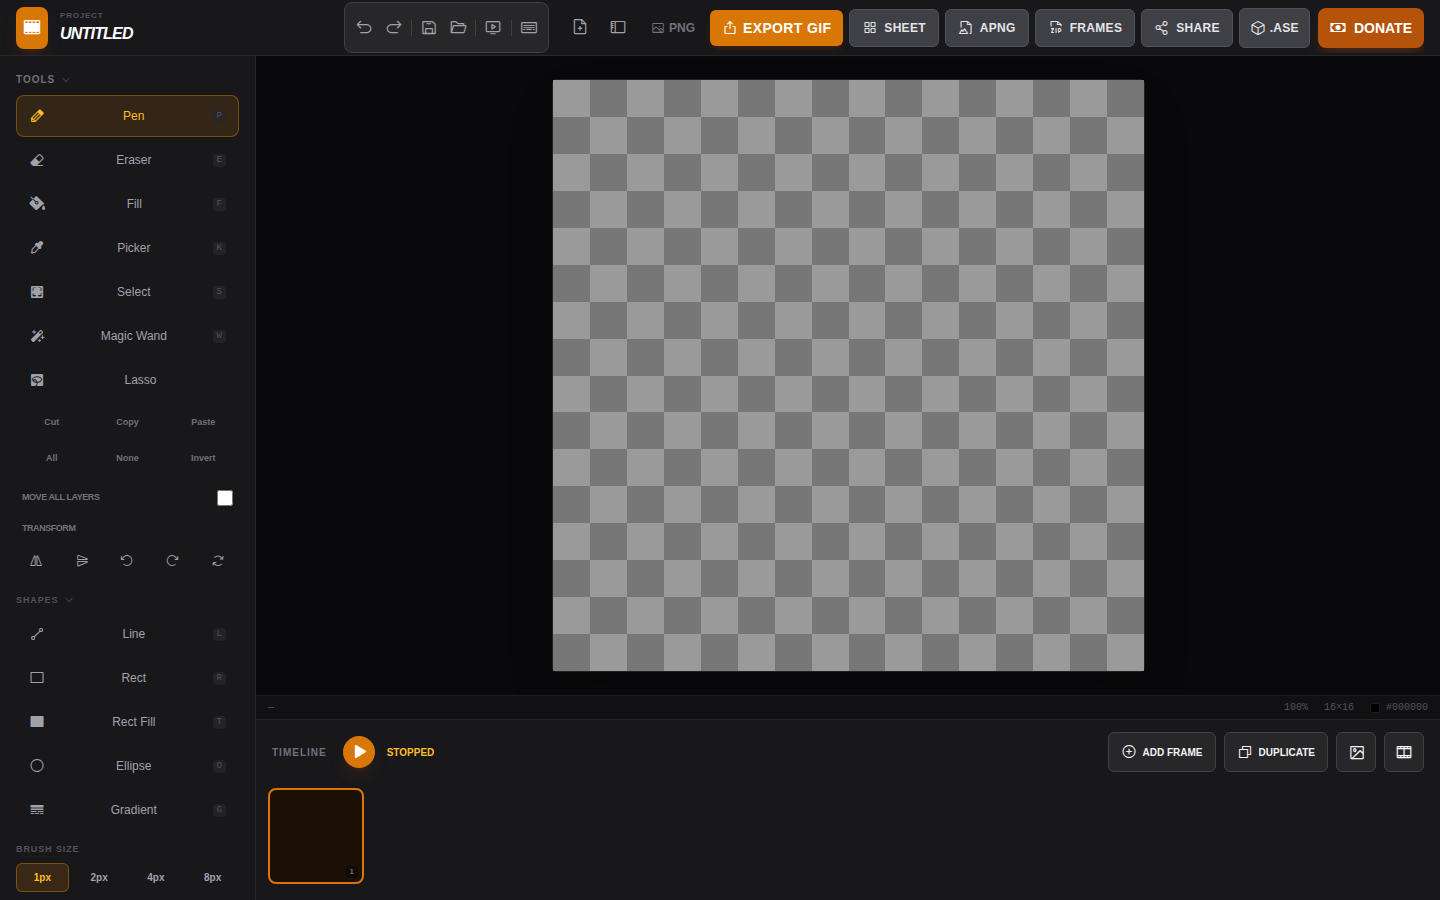Click the orange film logo icon

point(32,28)
